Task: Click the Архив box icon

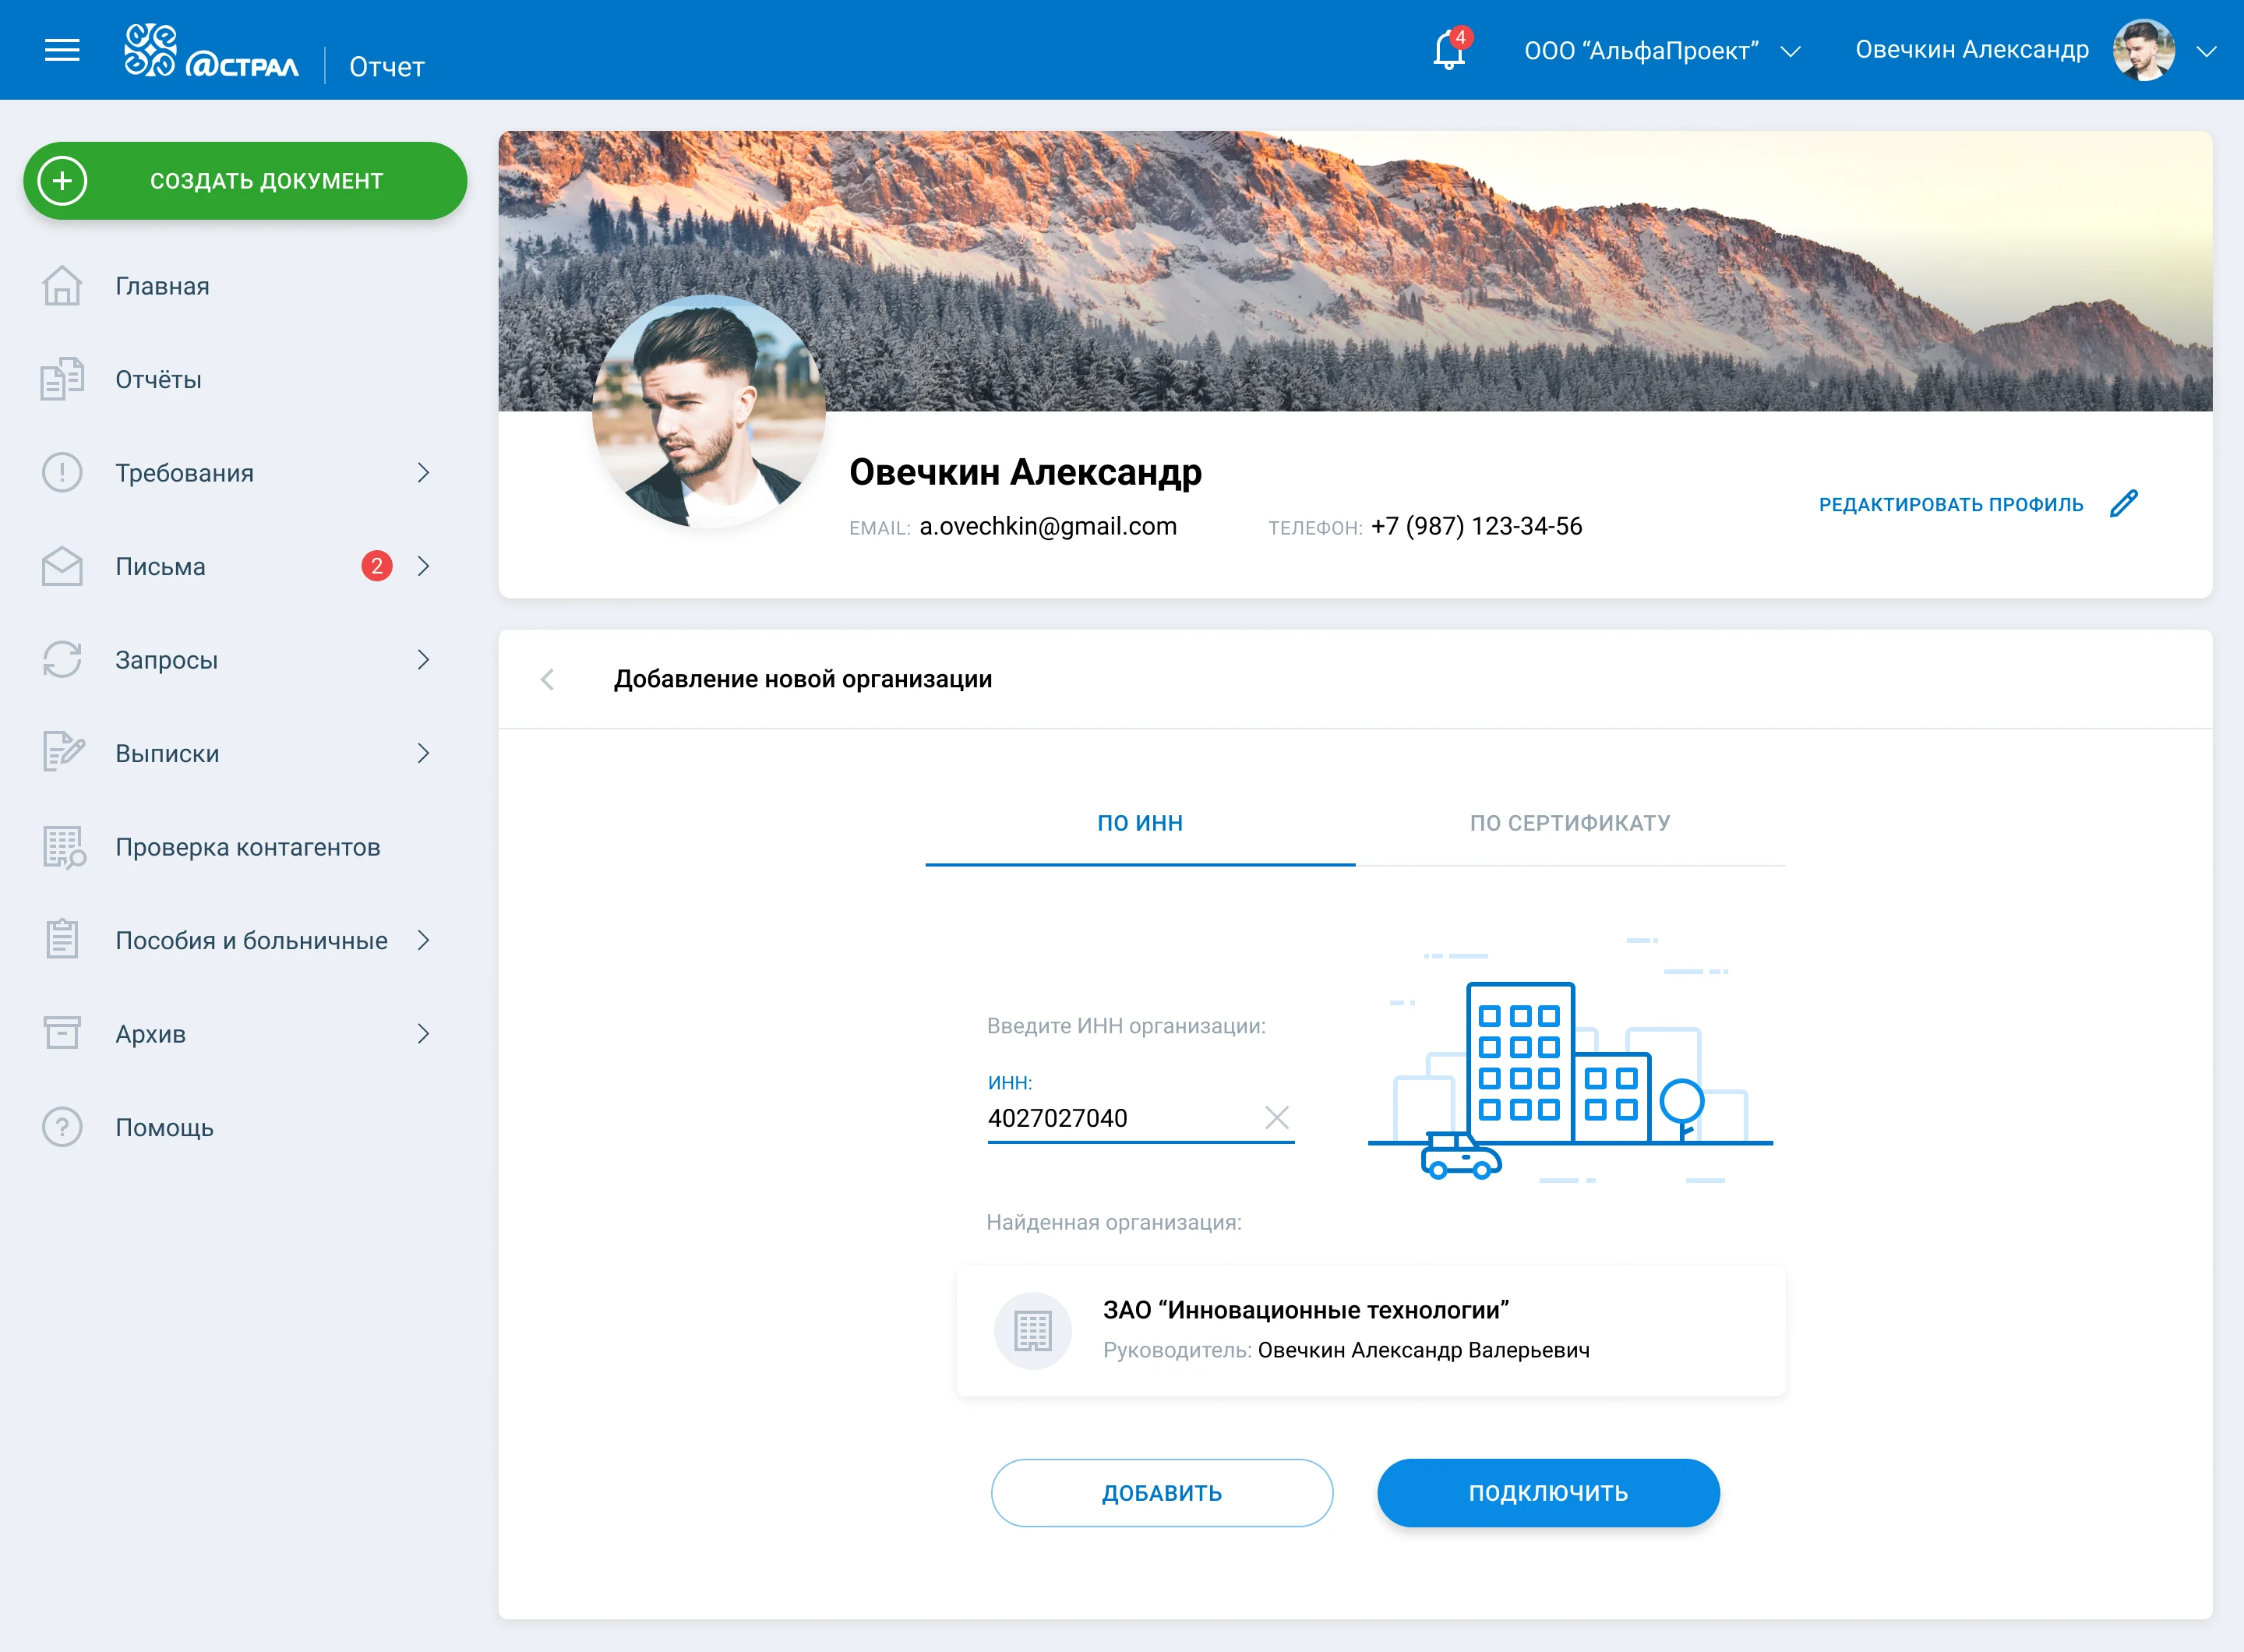Action: 62,1033
